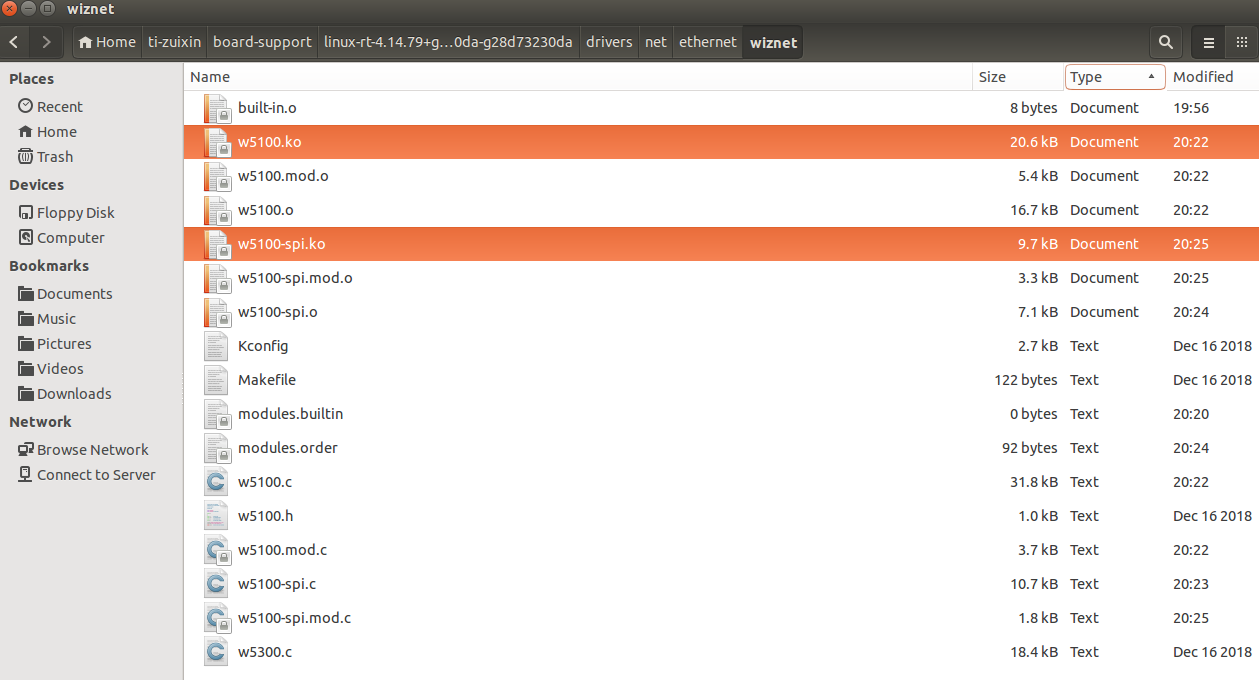Select the file name Kconfig
Viewport: 1259px width, 680px height.
pyautogui.click(x=263, y=346)
